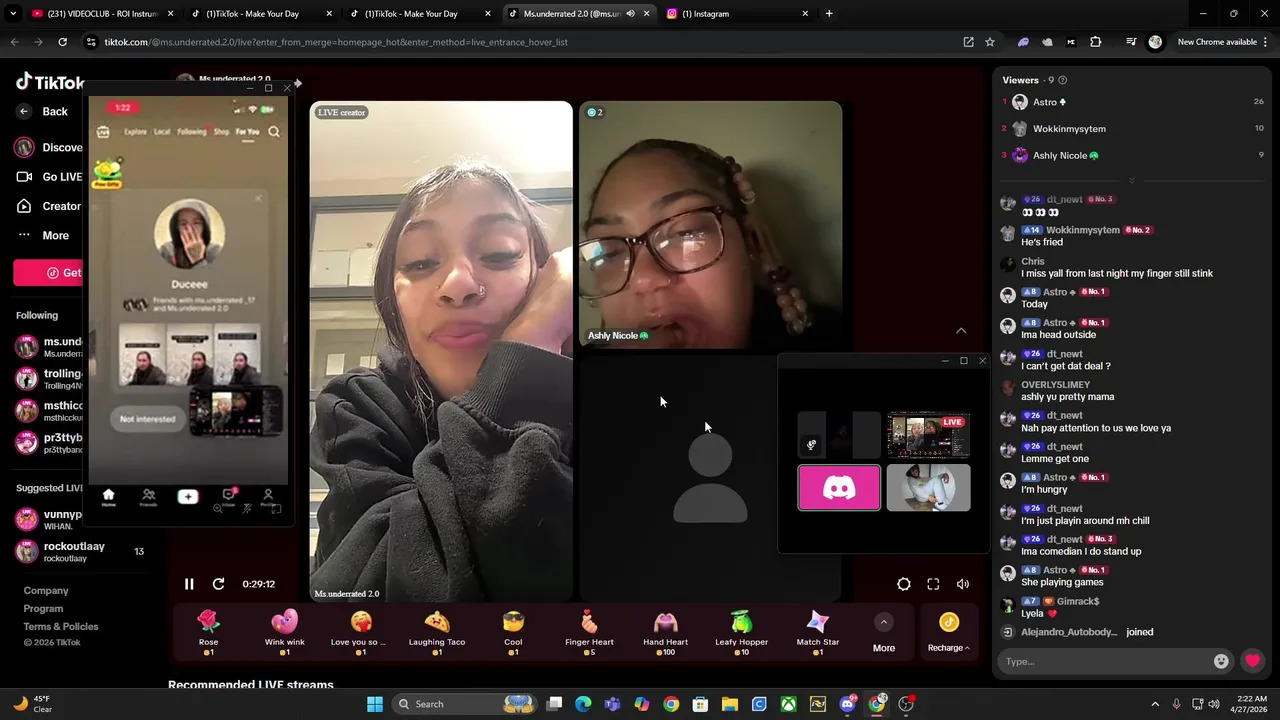Screen dimensions: 1280x720
Task: Send a Finger Heart gift
Action: tap(589, 632)
